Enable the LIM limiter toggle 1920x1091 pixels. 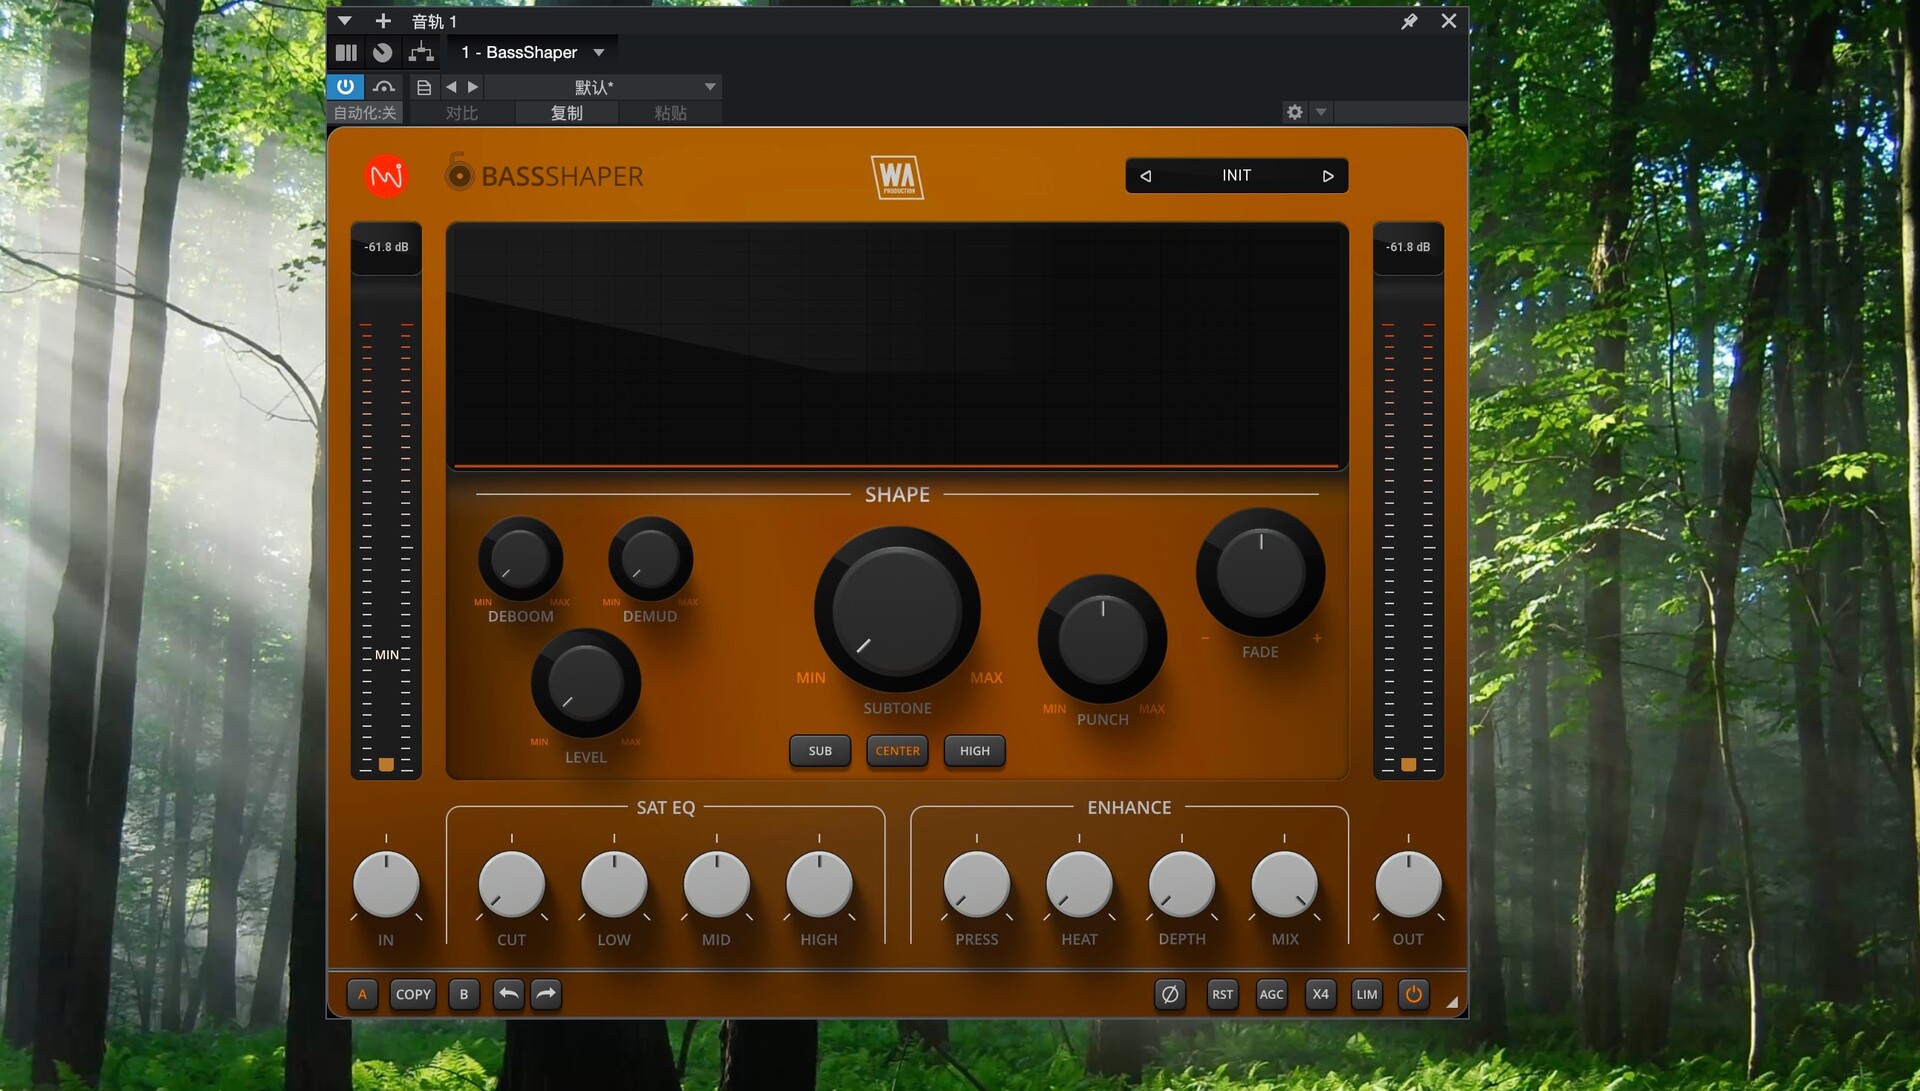1366,994
